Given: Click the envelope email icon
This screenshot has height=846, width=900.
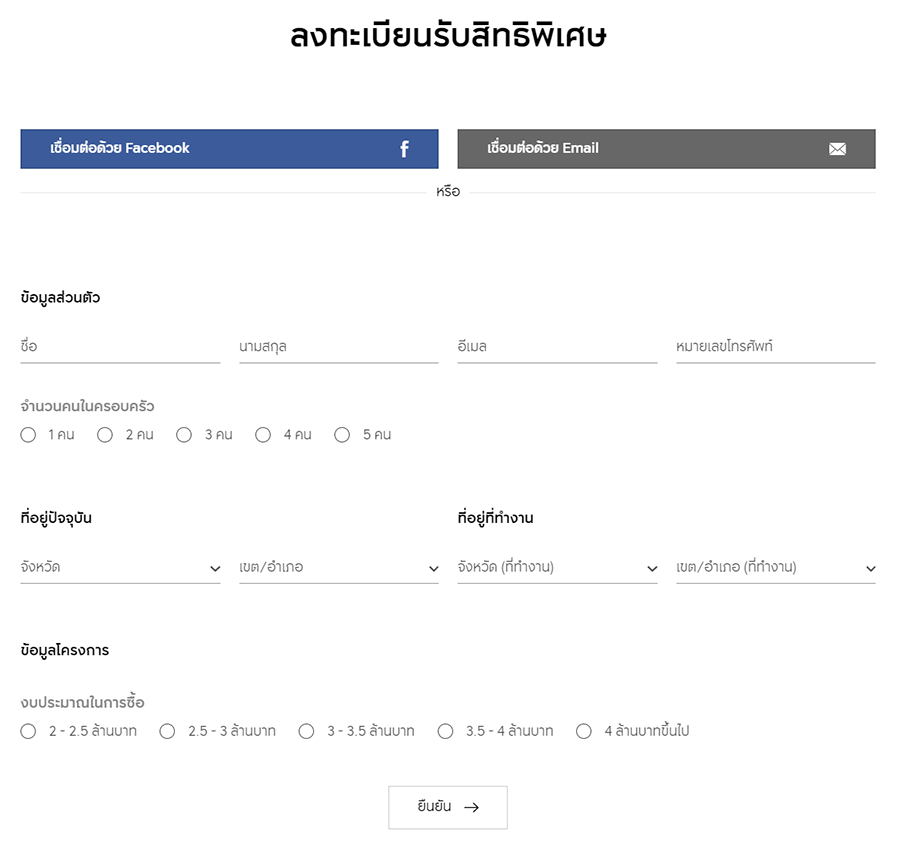Looking at the screenshot, I should click(837, 149).
